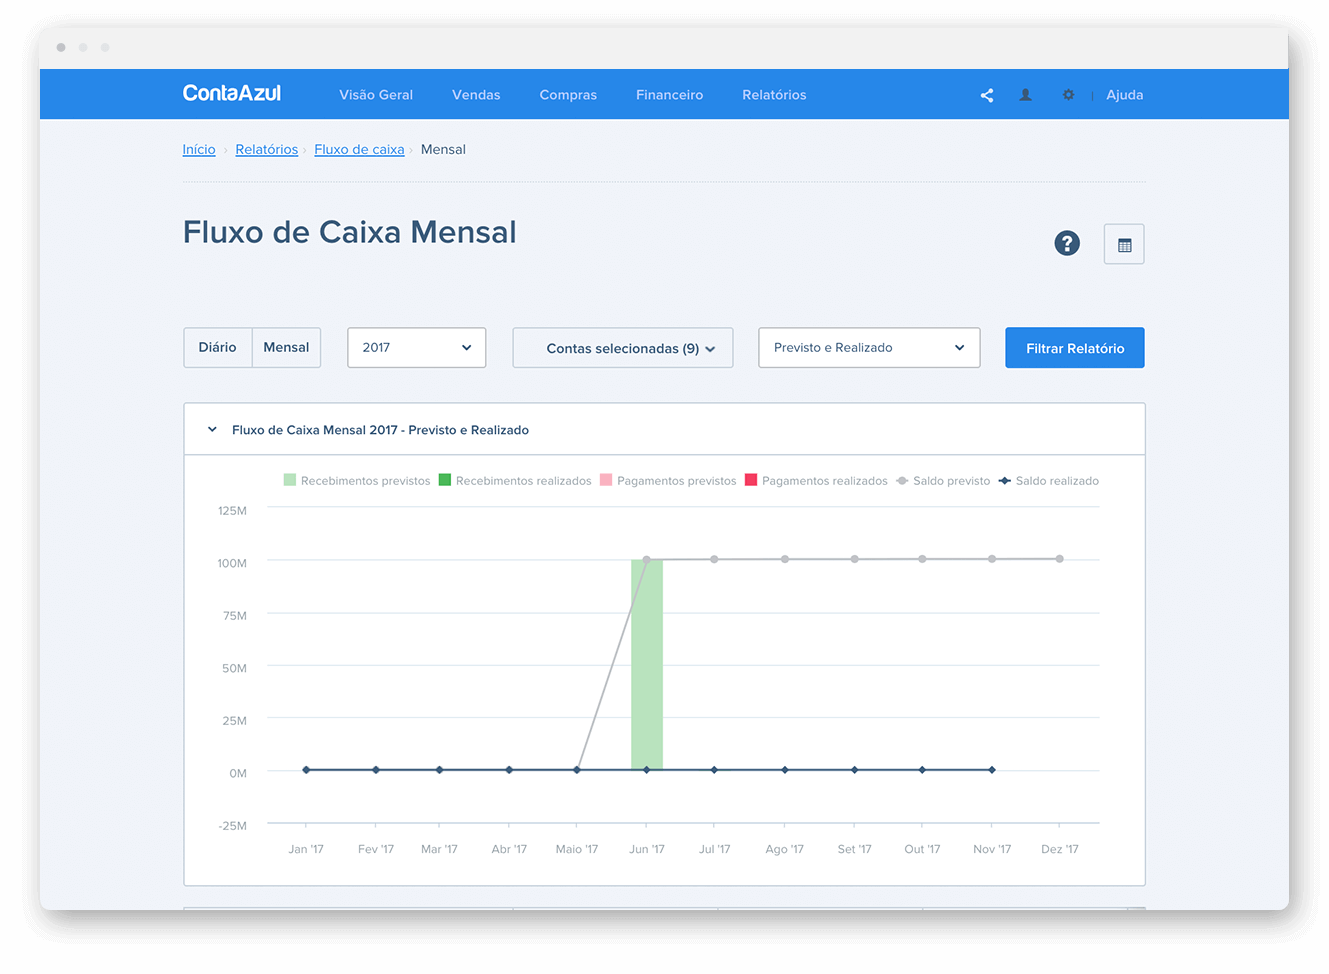The image size is (1329, 974).
Task: Click the Dez '17 axis label
Action: (1060, 849)
